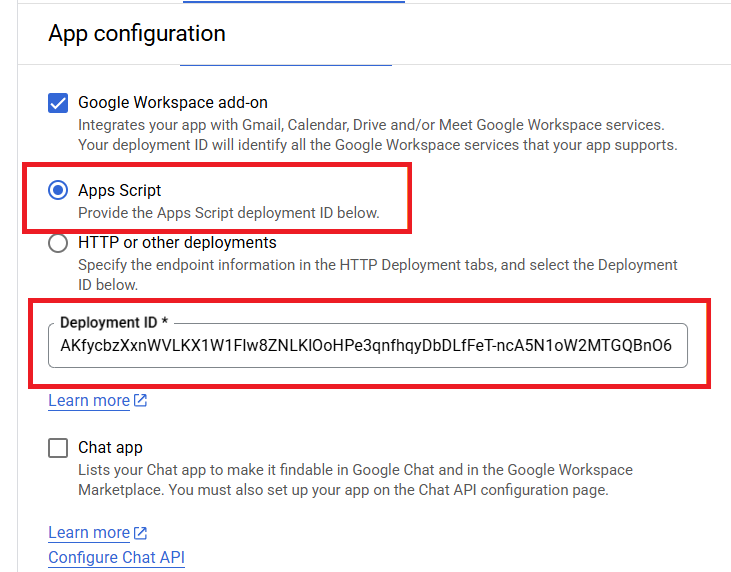Click external-link icon beside Deployment ID Learn more
This screenshot has height=572, width=731.
click(140, 400)
